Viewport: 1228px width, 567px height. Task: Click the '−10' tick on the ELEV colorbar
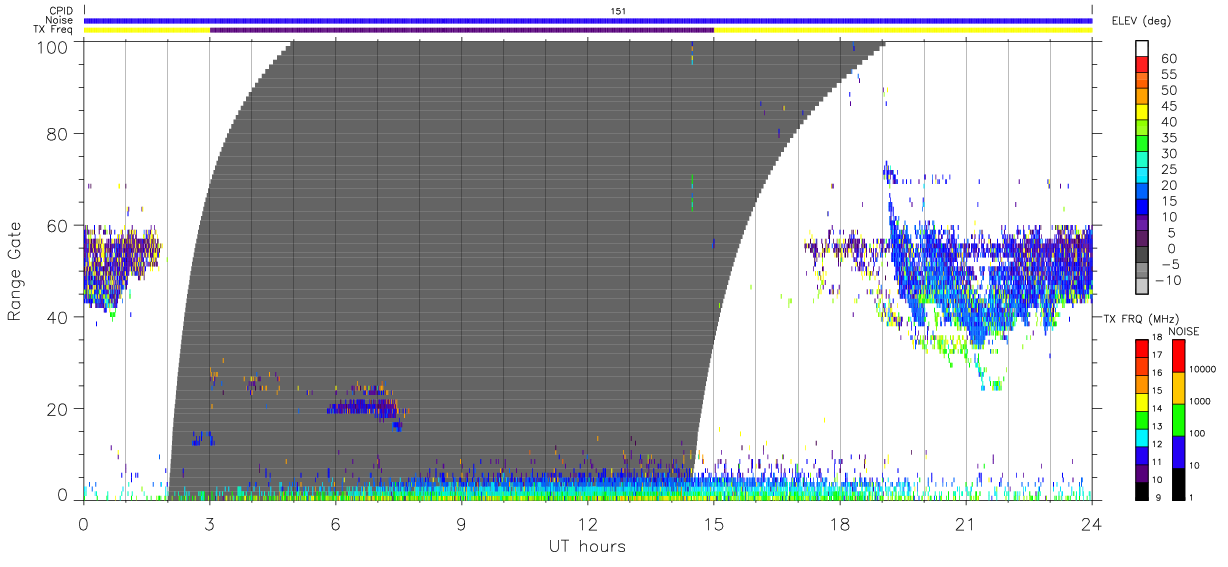pos(1166,280)
